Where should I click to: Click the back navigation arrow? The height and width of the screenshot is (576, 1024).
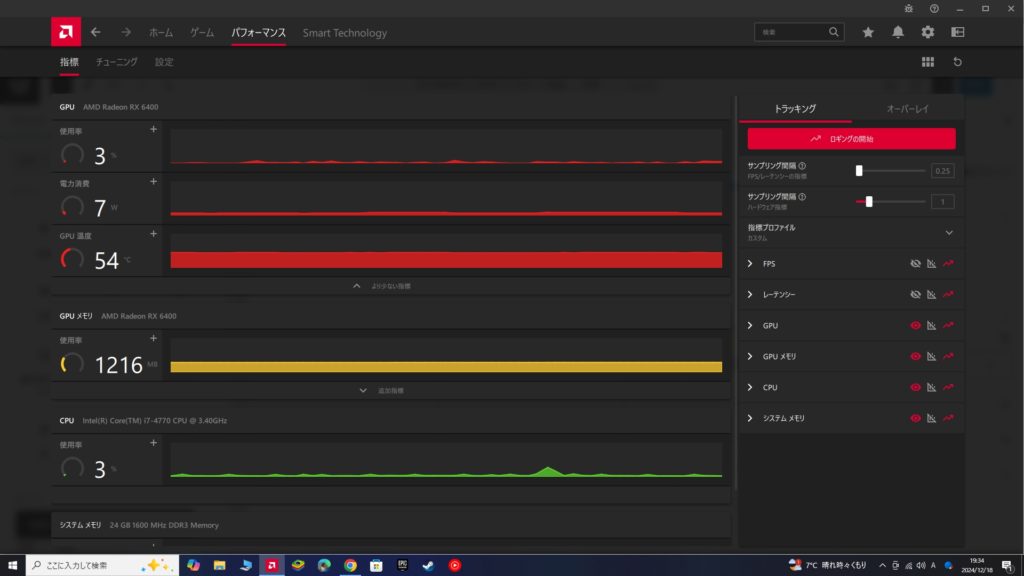point(96,32)
